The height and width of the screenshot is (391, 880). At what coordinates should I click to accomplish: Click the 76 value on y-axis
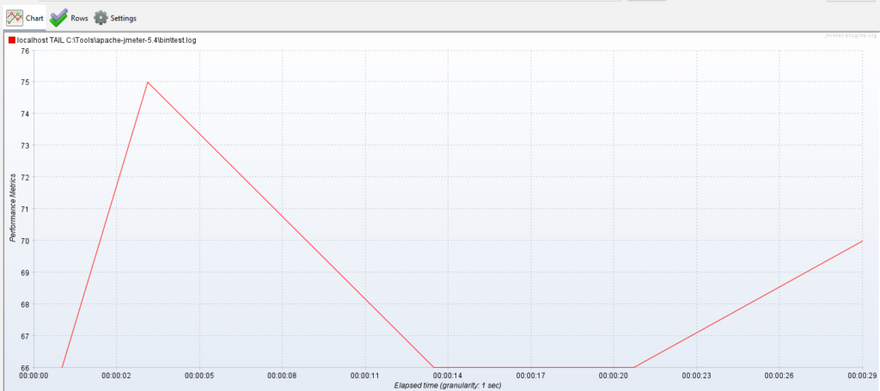tap(24, 50)
